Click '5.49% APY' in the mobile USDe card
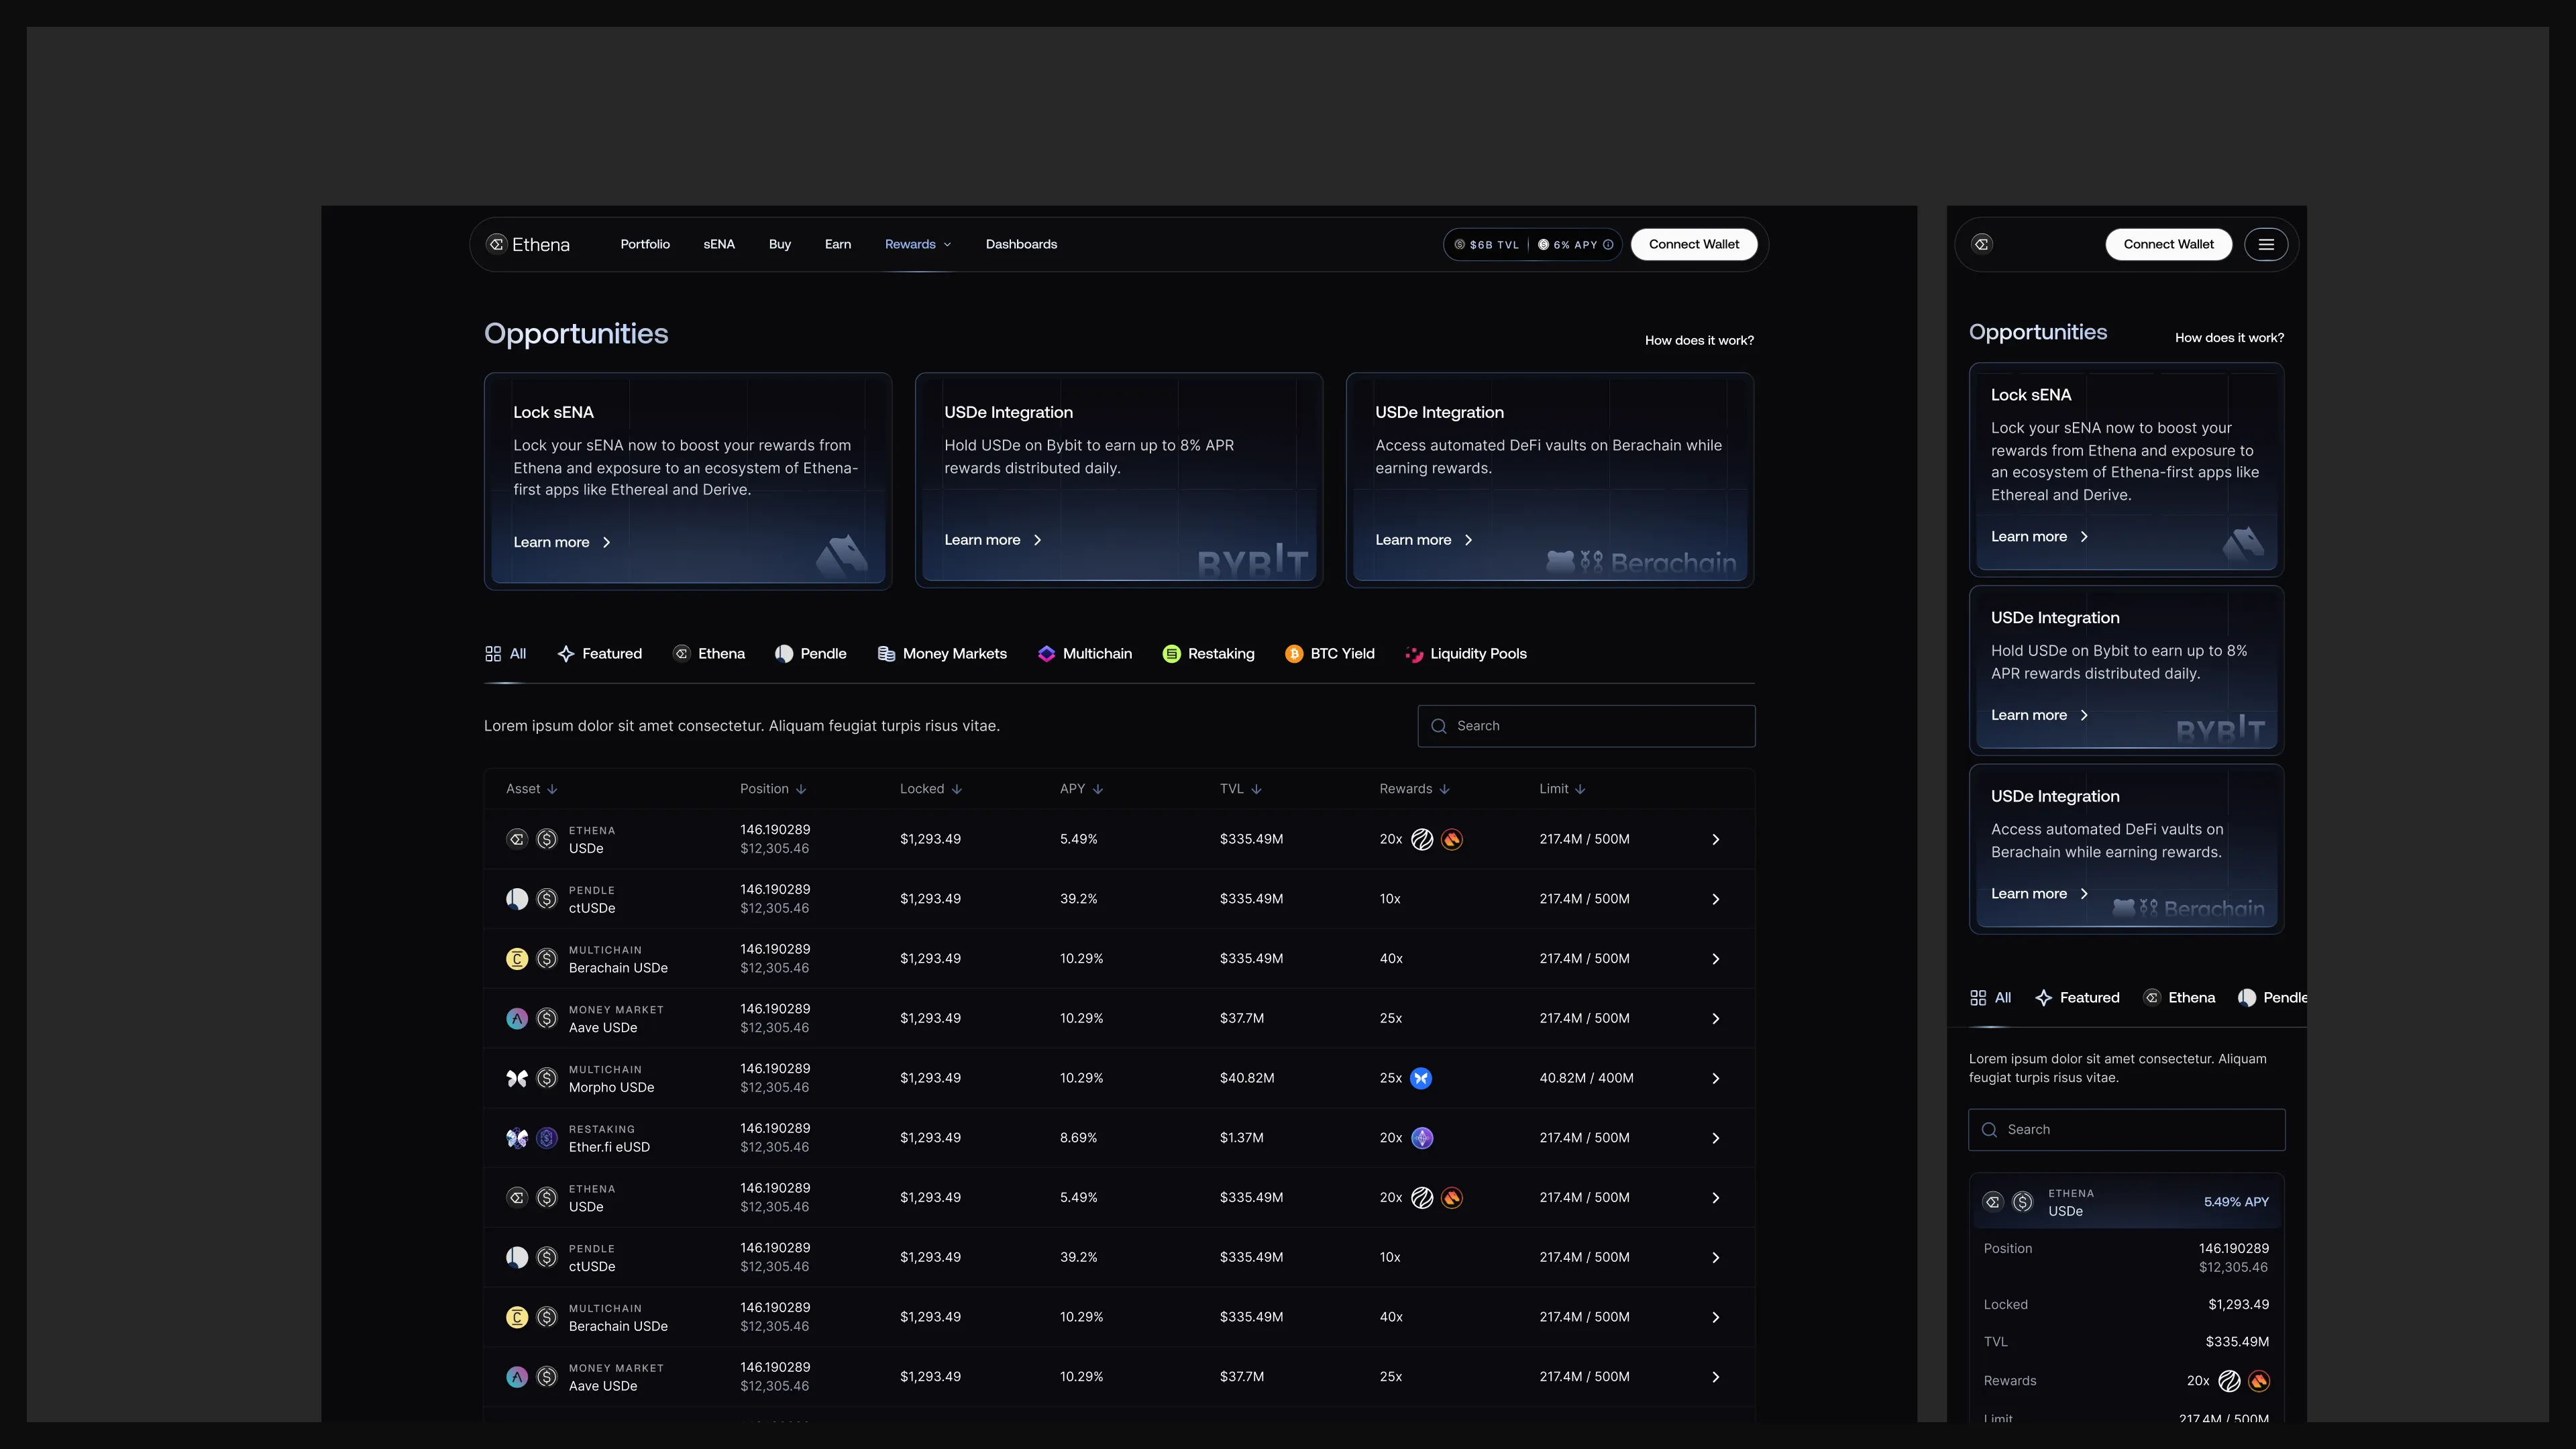The width and height of the screenshot is (2576, 1449). click(x=2236, y=1202)
